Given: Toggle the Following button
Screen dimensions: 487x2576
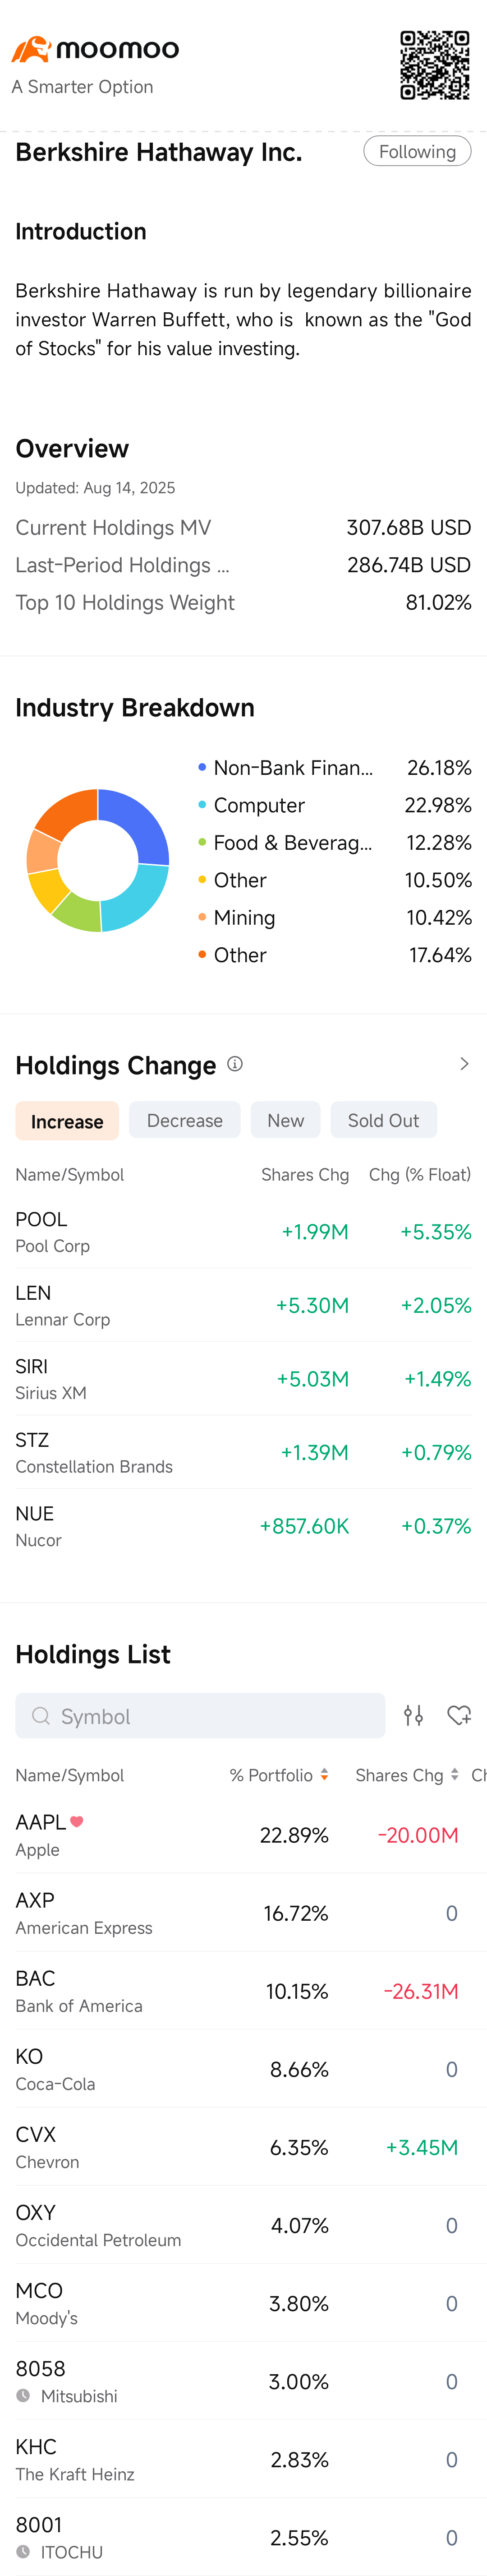Looking at the screenshot, I should [x=417, y=151].
